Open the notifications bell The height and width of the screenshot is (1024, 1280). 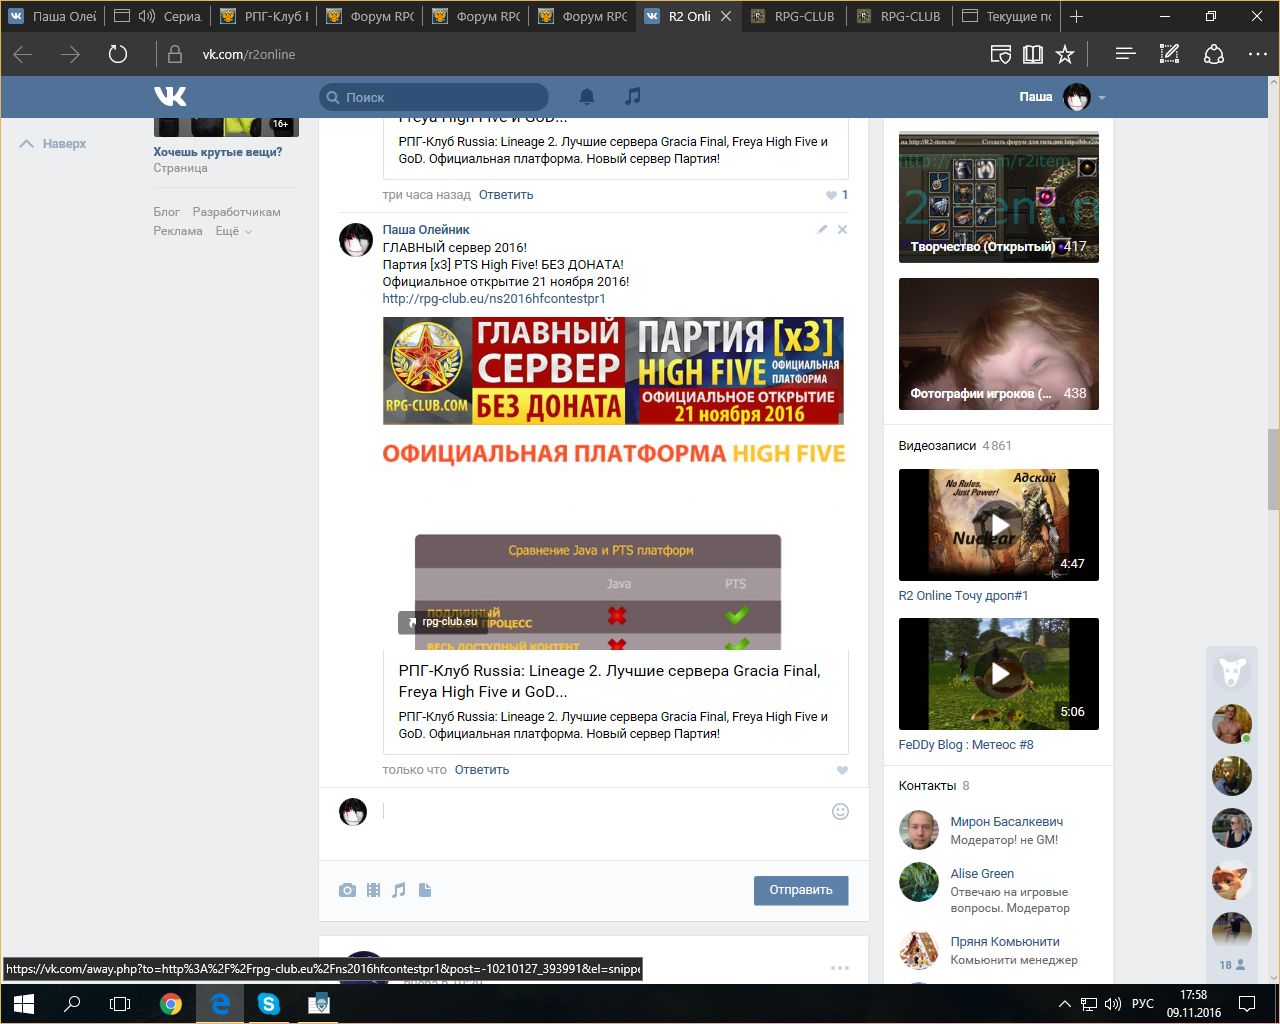(587, 96)
